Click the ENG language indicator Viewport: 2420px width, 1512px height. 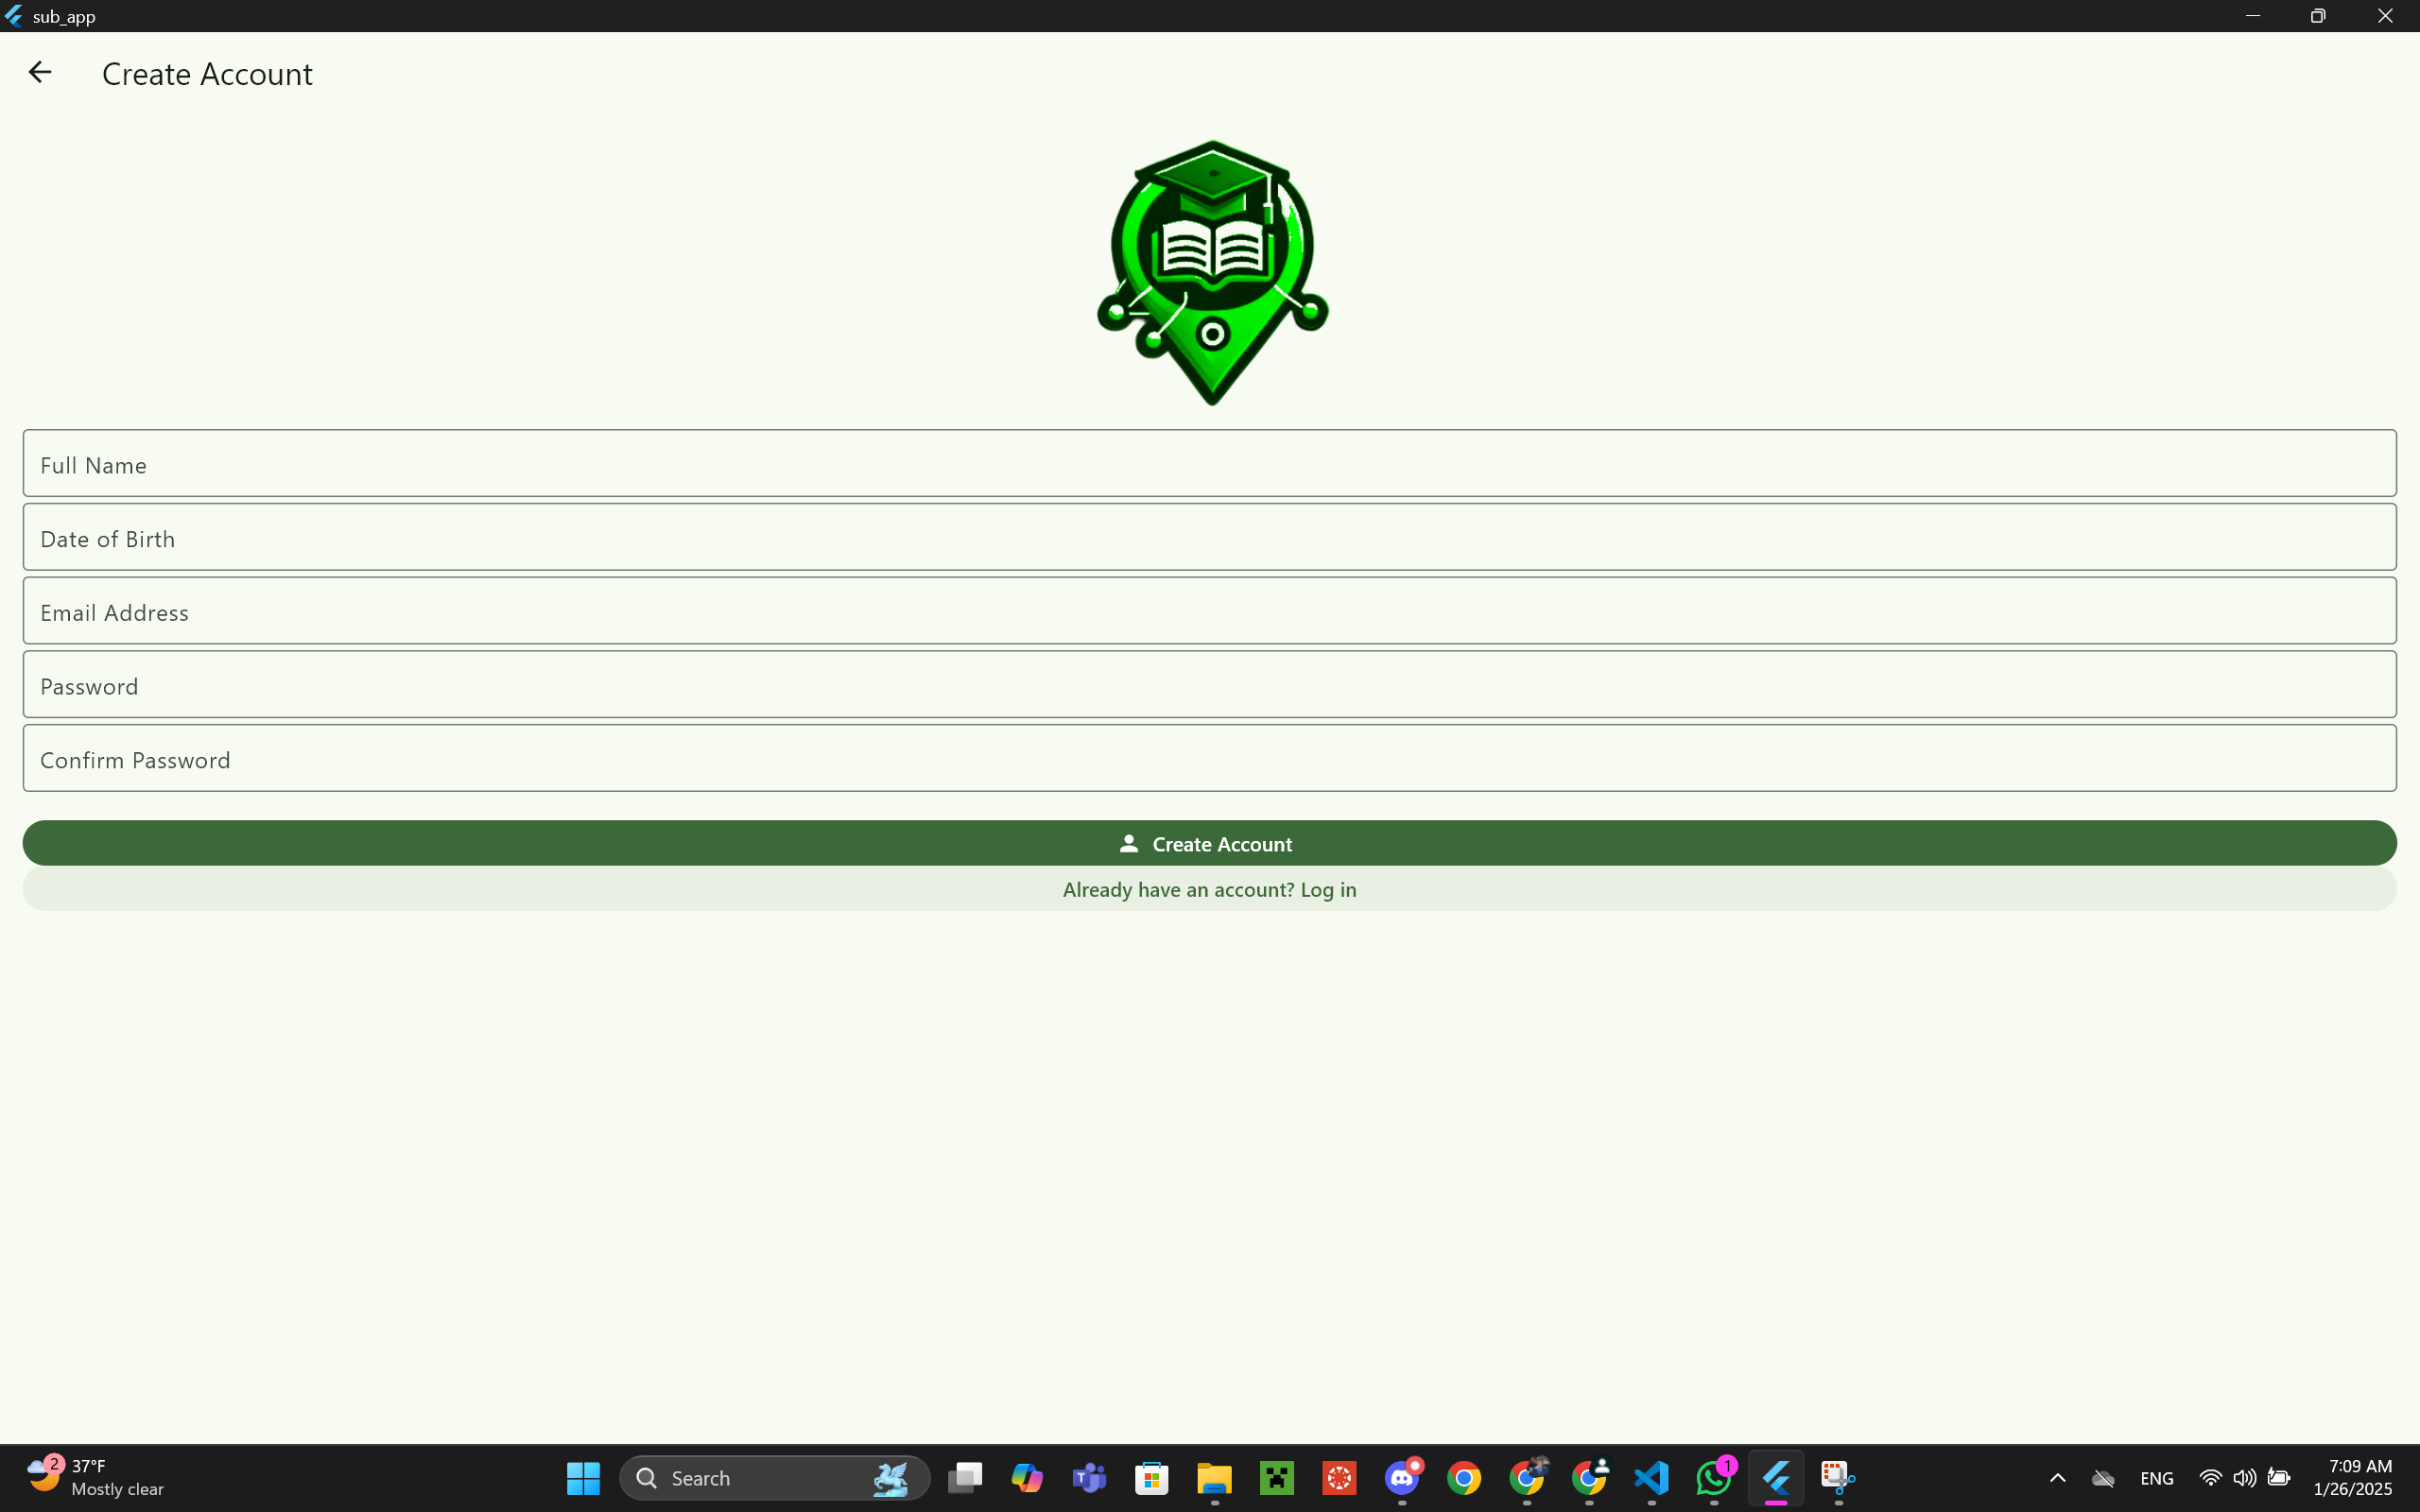click(2156, 1477)
